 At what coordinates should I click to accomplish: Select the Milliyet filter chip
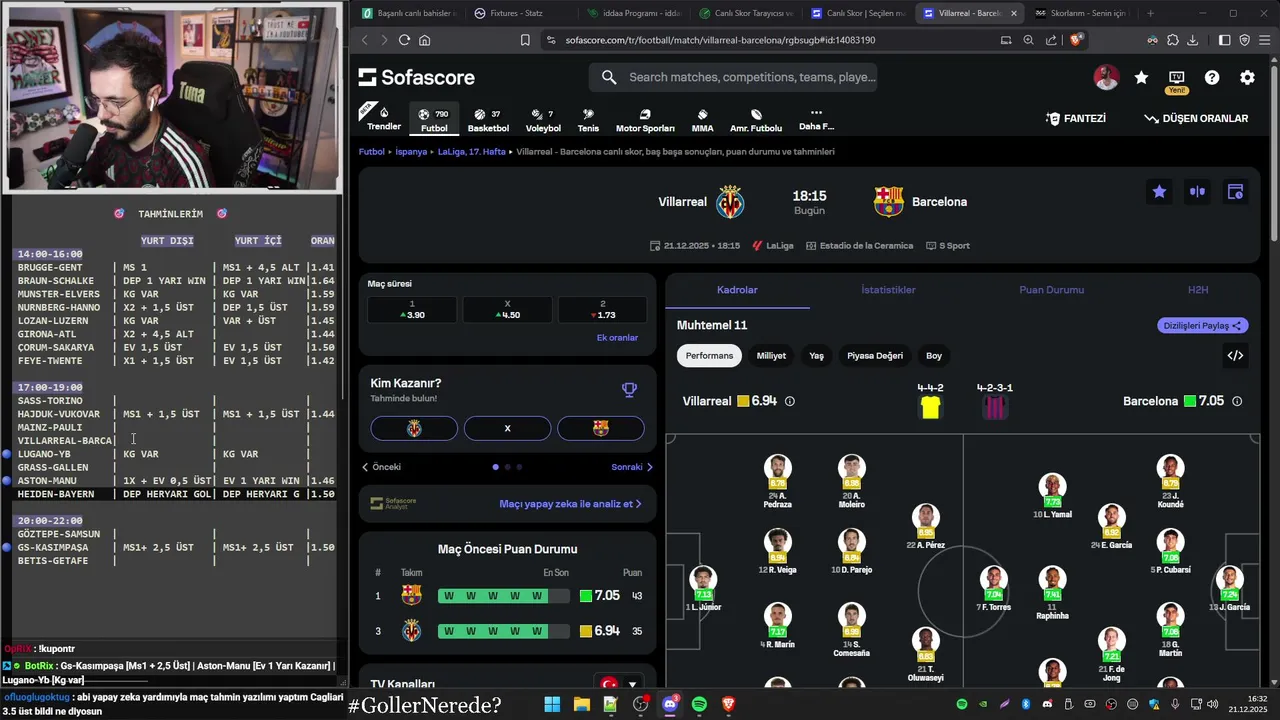point(771,355)
